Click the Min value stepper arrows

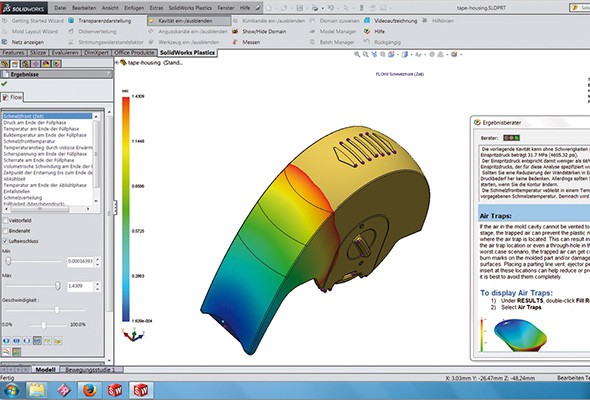[97, 261]
